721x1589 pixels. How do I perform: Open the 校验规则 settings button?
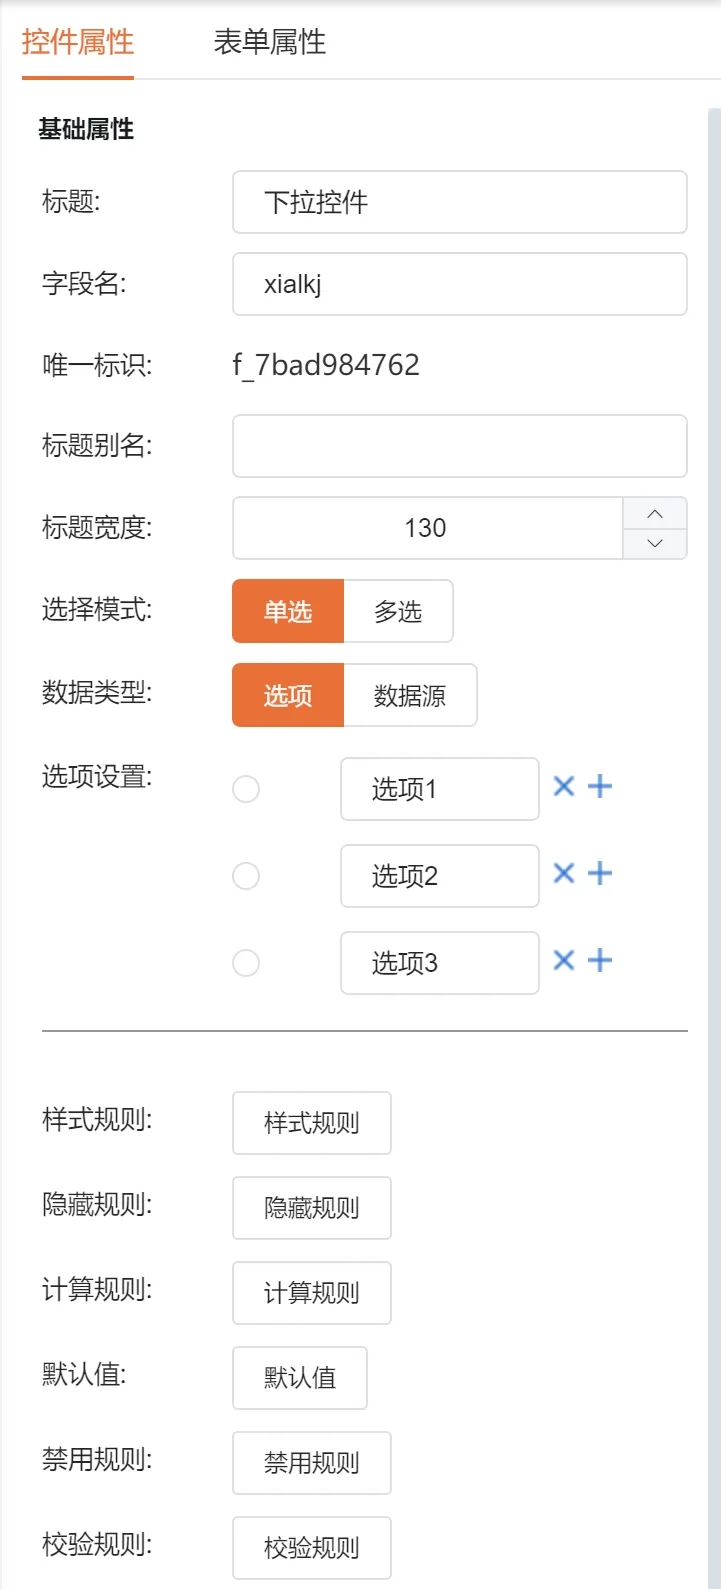pos(312,1548)
